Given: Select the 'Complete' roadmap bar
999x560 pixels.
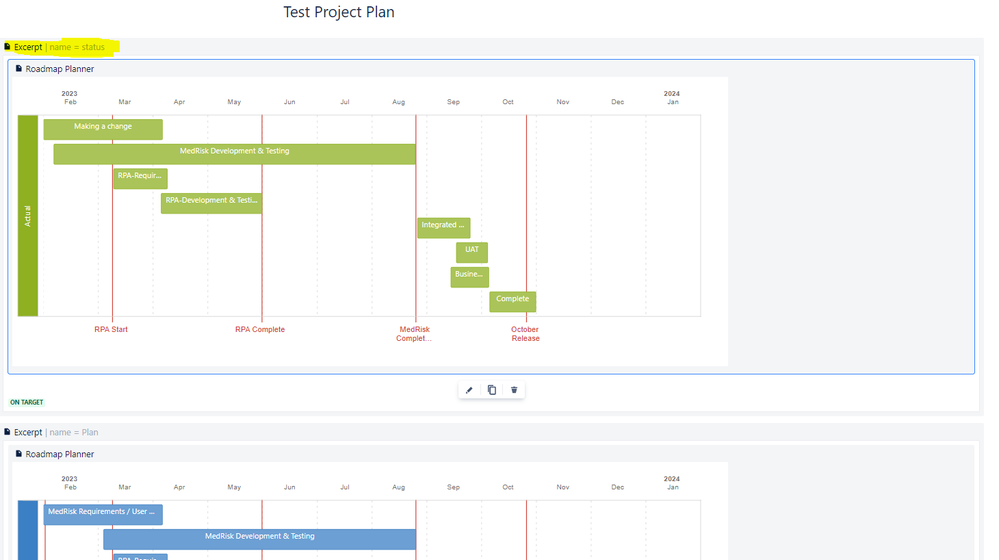Looking at the screenshot, I should tap(512, 301).
